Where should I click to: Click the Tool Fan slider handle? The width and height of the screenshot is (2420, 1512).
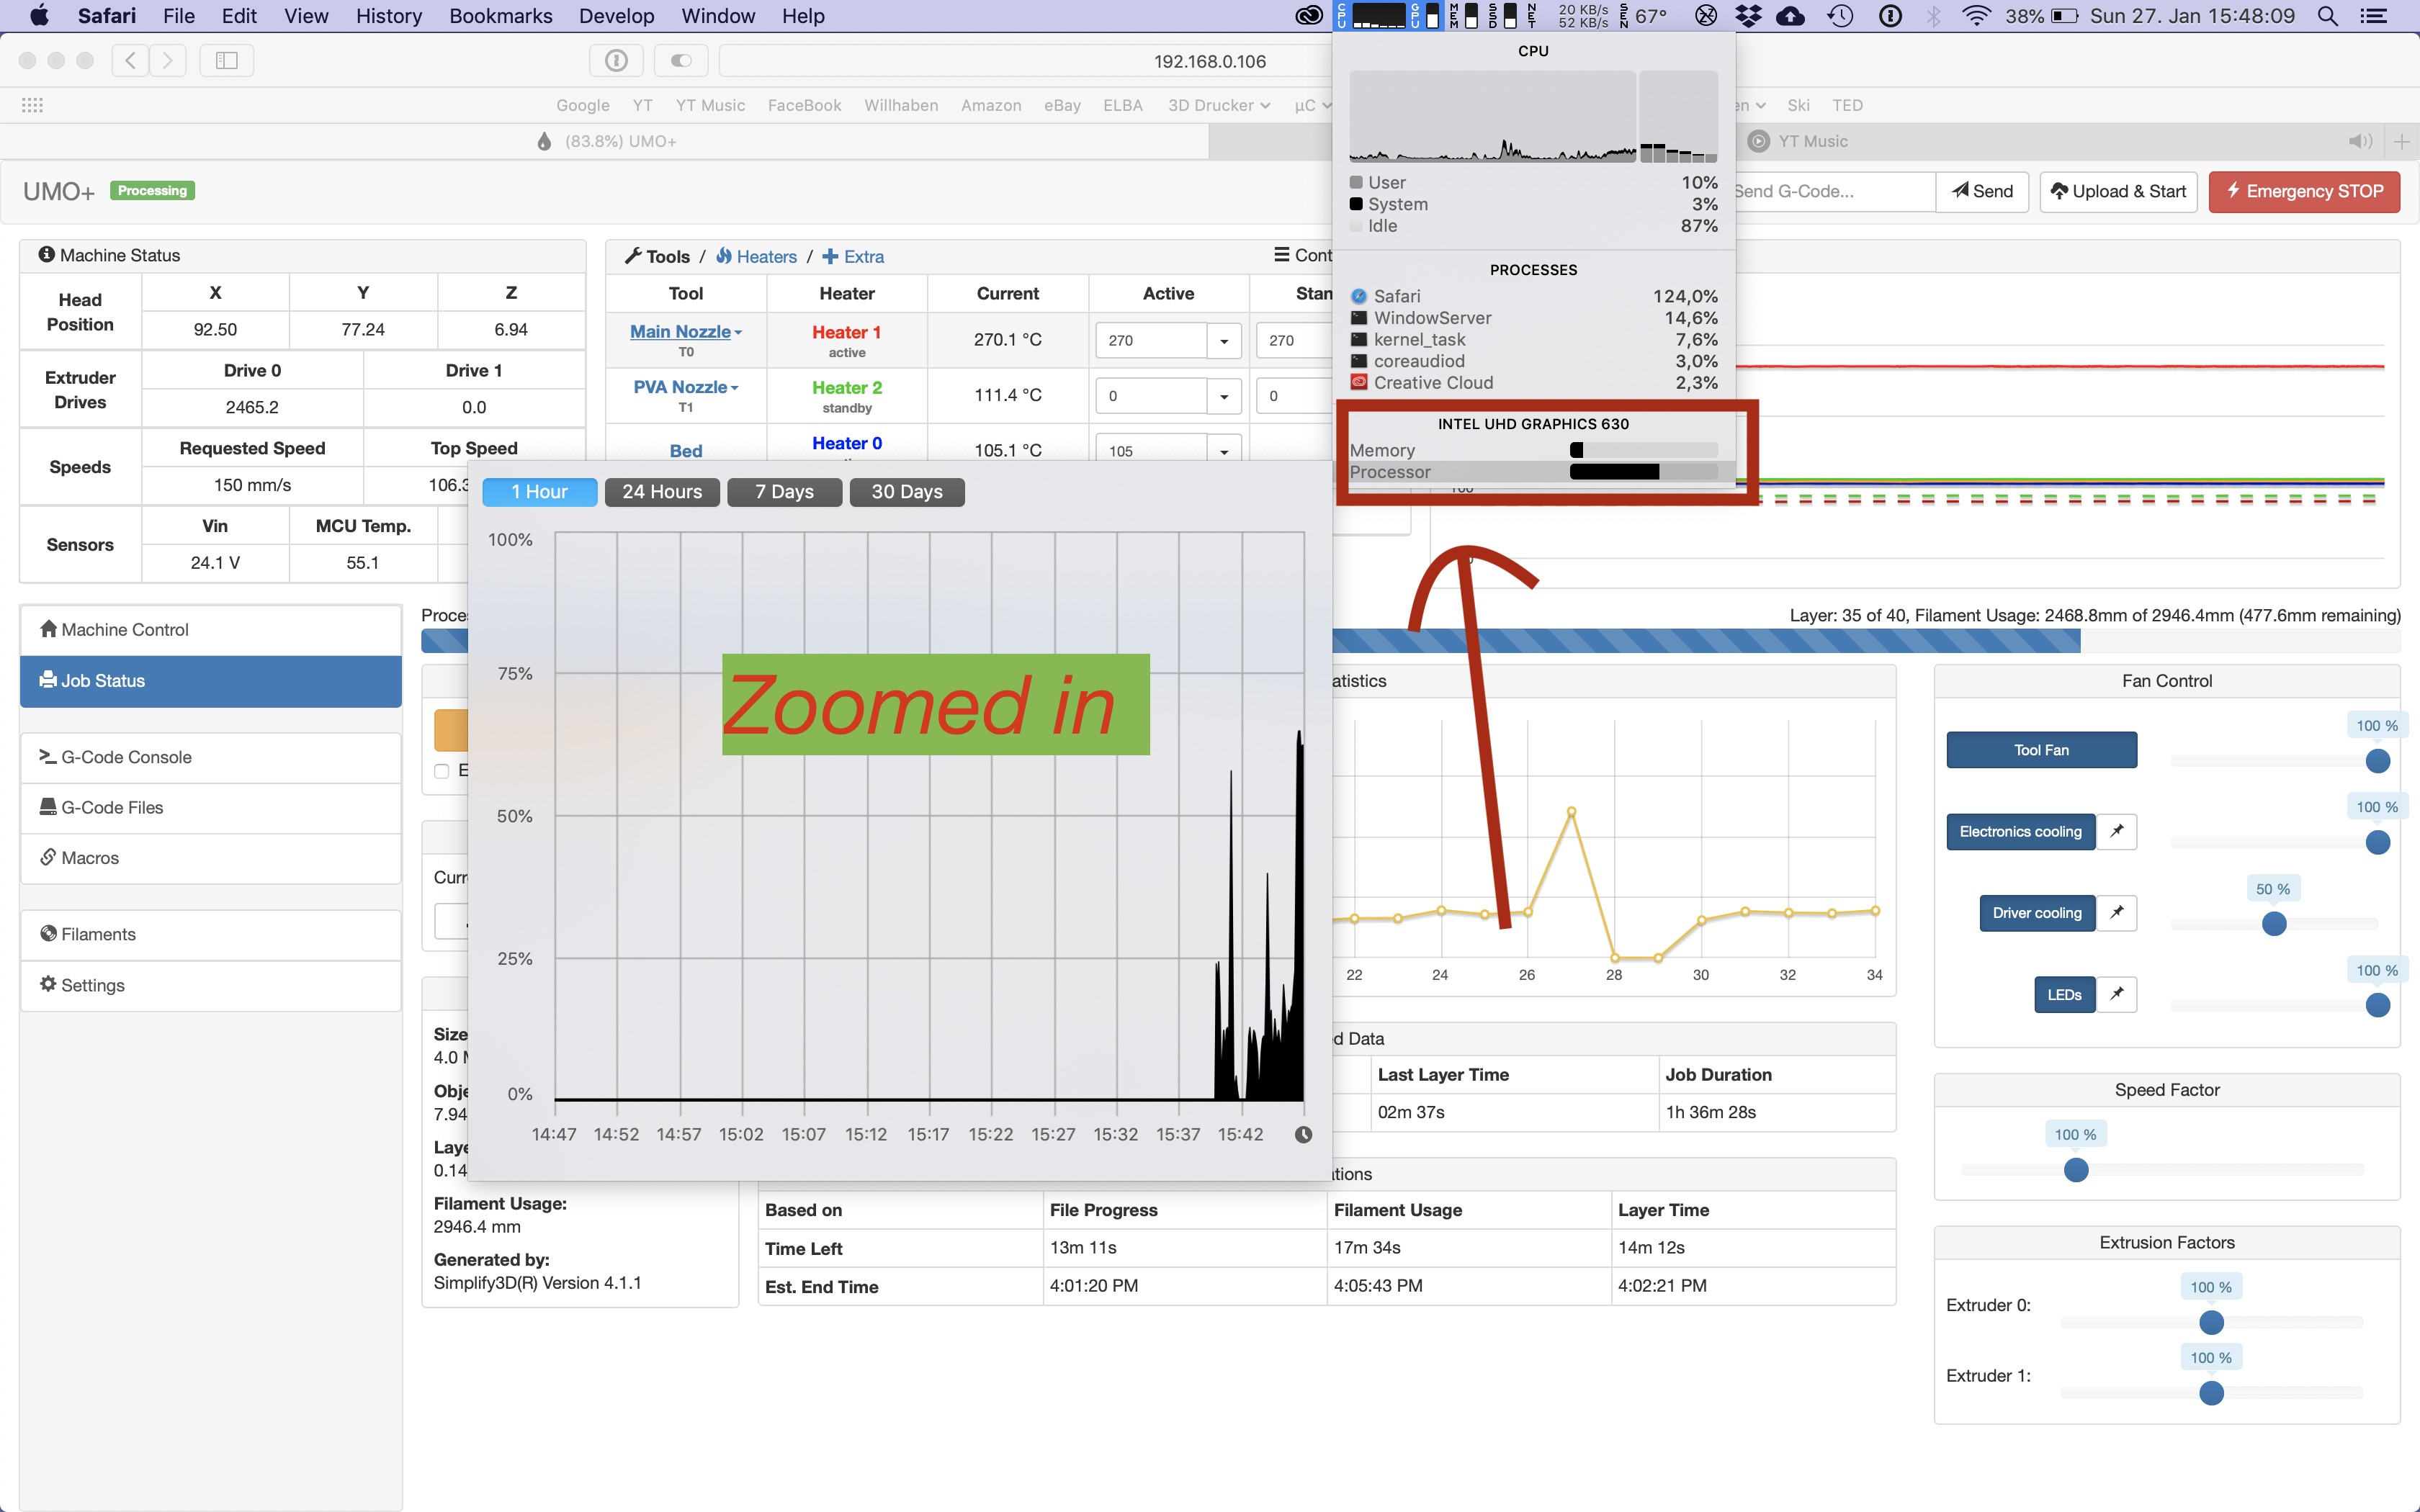(2378, 761)
